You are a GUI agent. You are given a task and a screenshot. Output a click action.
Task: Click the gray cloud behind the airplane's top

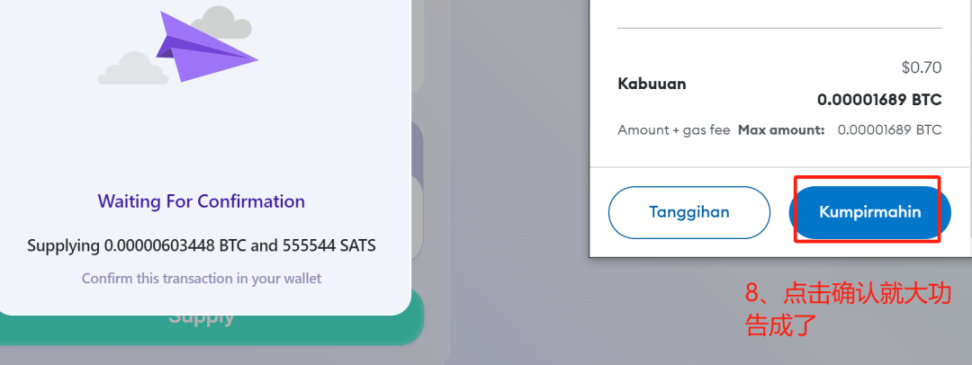coord(221,22)
